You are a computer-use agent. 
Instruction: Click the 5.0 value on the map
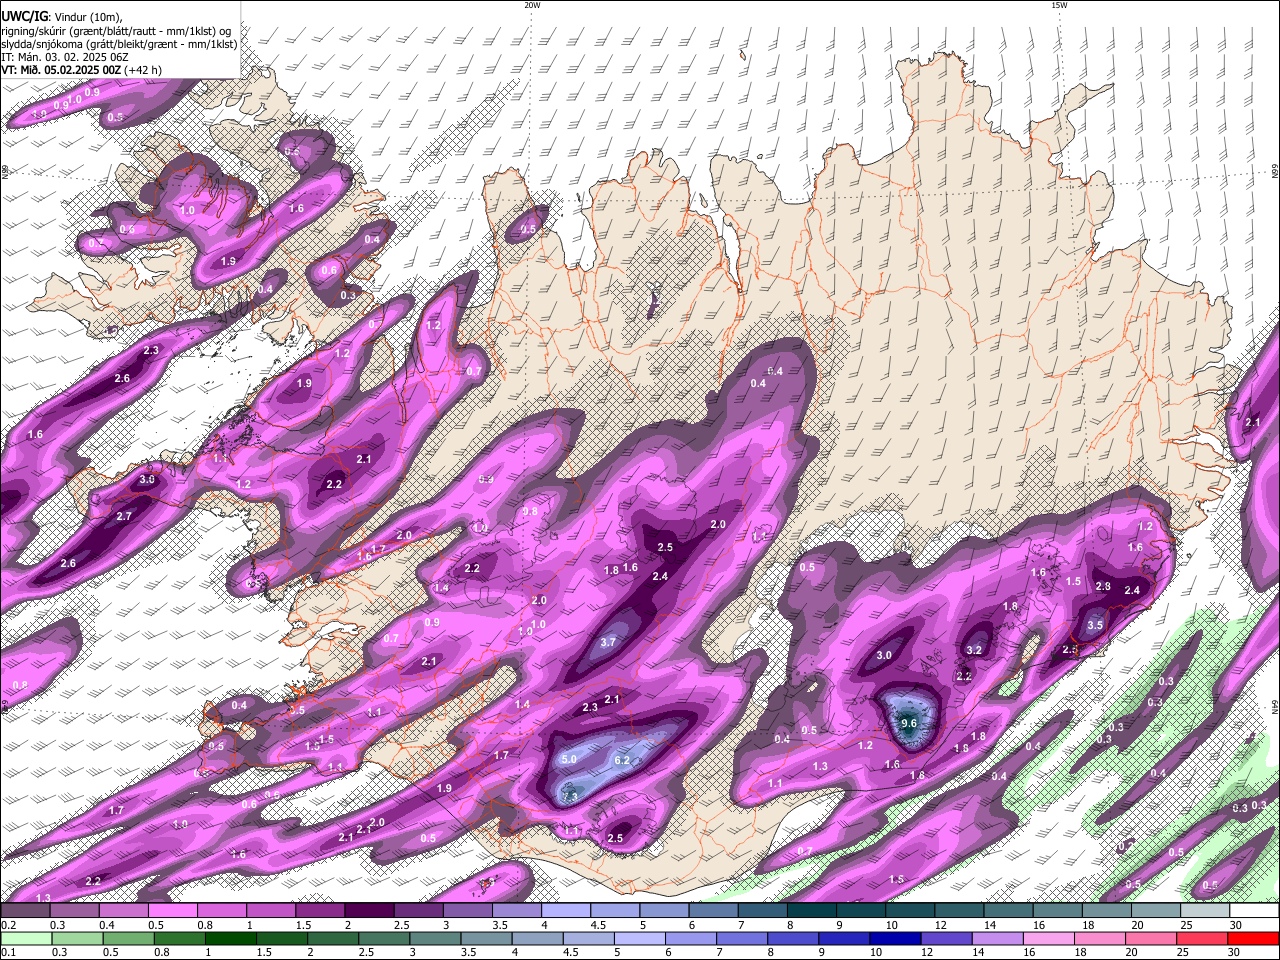tap(569, 760)
